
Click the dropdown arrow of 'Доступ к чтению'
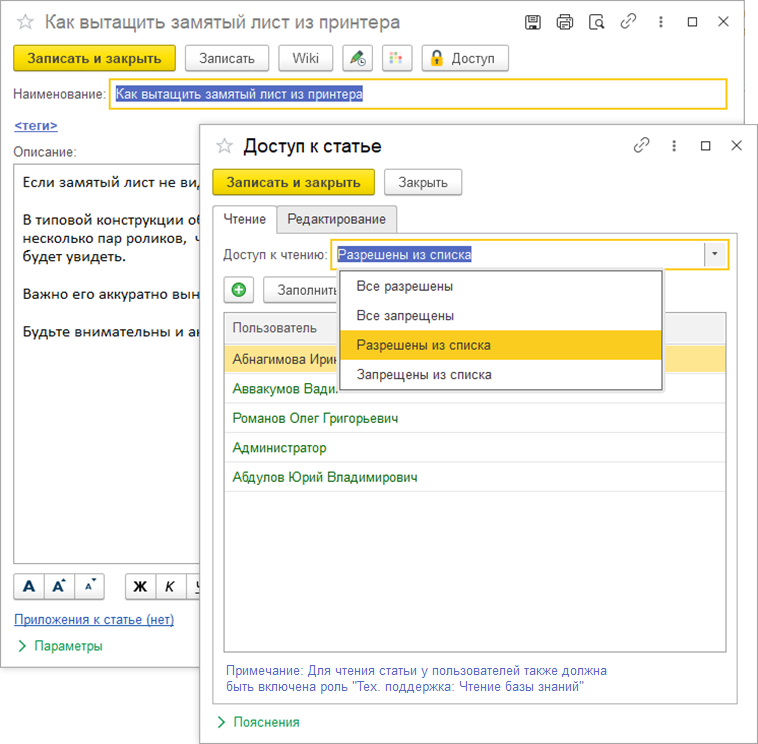point(715,255)
